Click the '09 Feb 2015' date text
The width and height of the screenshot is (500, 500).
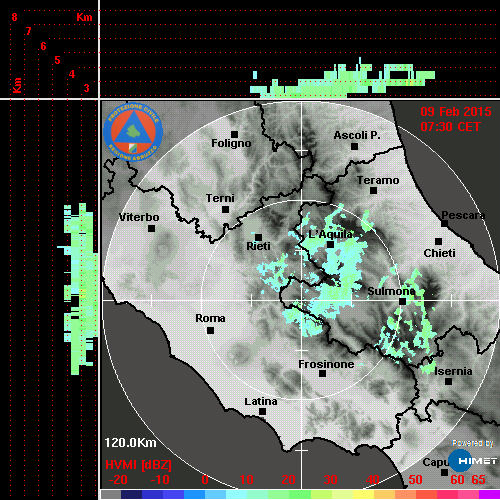[456, 112]
